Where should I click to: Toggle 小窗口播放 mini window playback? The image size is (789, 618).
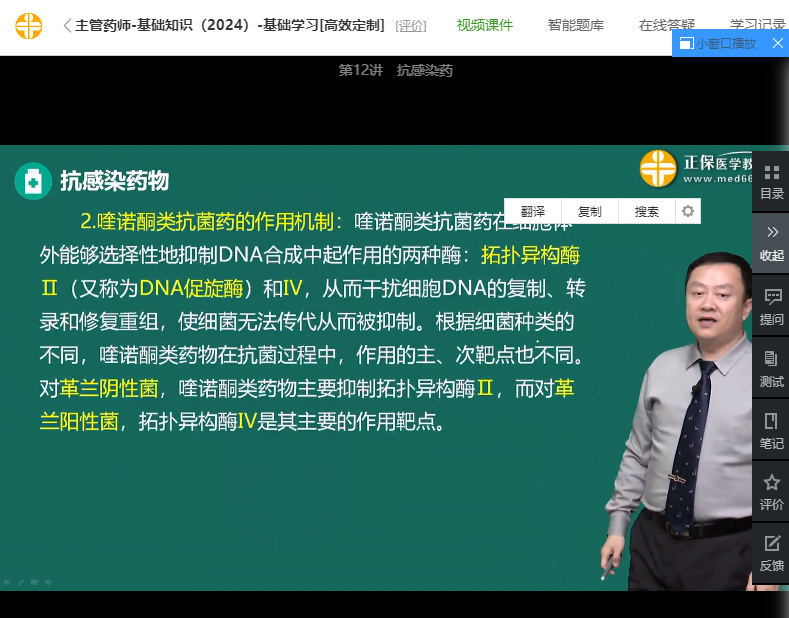[718, 43]
